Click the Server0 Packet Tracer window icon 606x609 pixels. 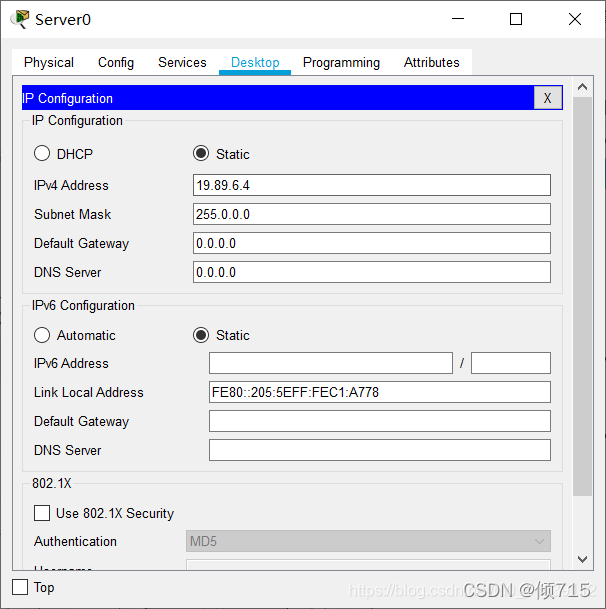click(x=20, y=19)
